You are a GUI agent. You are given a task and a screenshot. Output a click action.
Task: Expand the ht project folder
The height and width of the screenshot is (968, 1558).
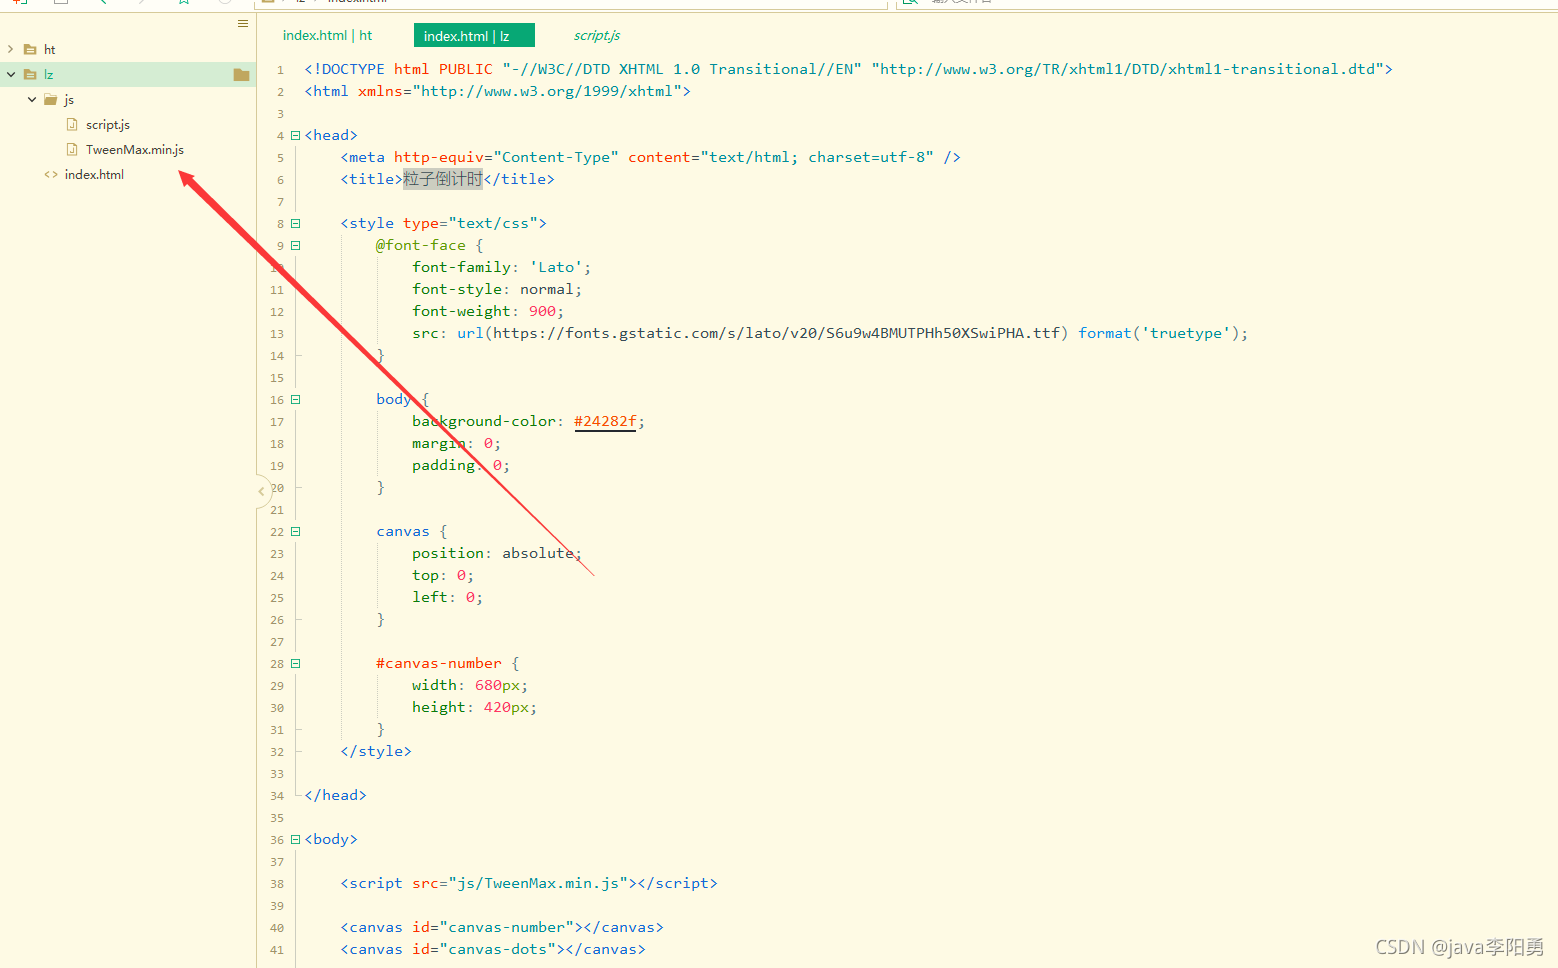(11, 49)
